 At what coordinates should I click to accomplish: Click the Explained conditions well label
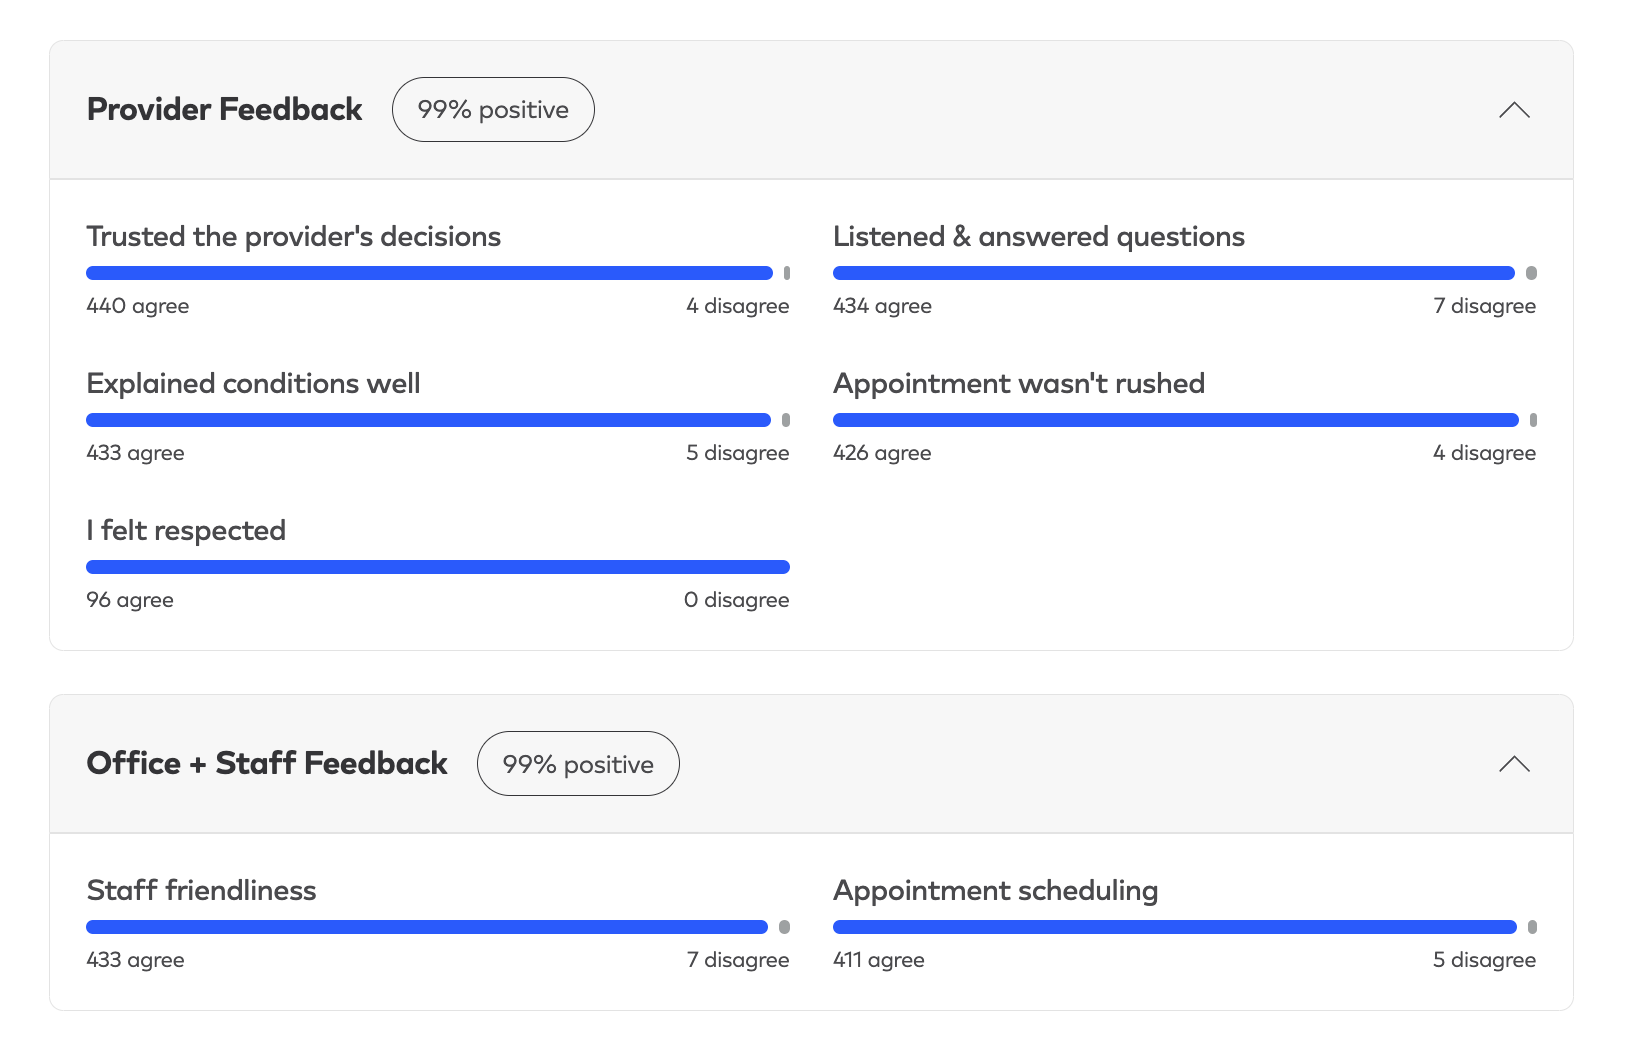click(x=253, y=384)
